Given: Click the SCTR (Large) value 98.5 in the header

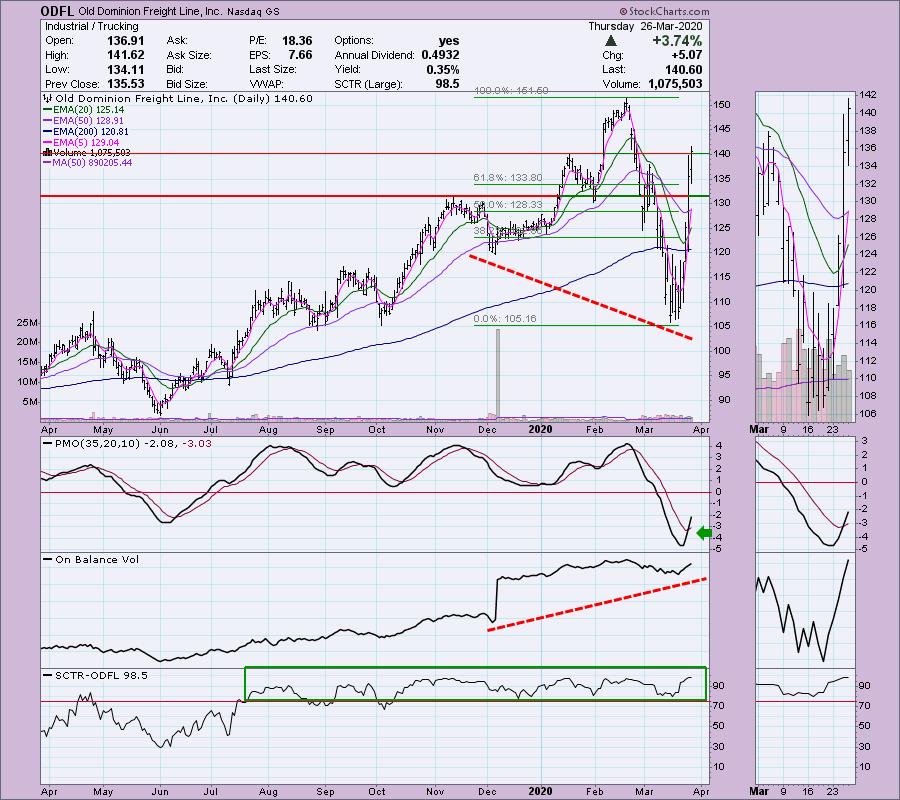Looking at the screenshot, I should [x=447, y=84].
